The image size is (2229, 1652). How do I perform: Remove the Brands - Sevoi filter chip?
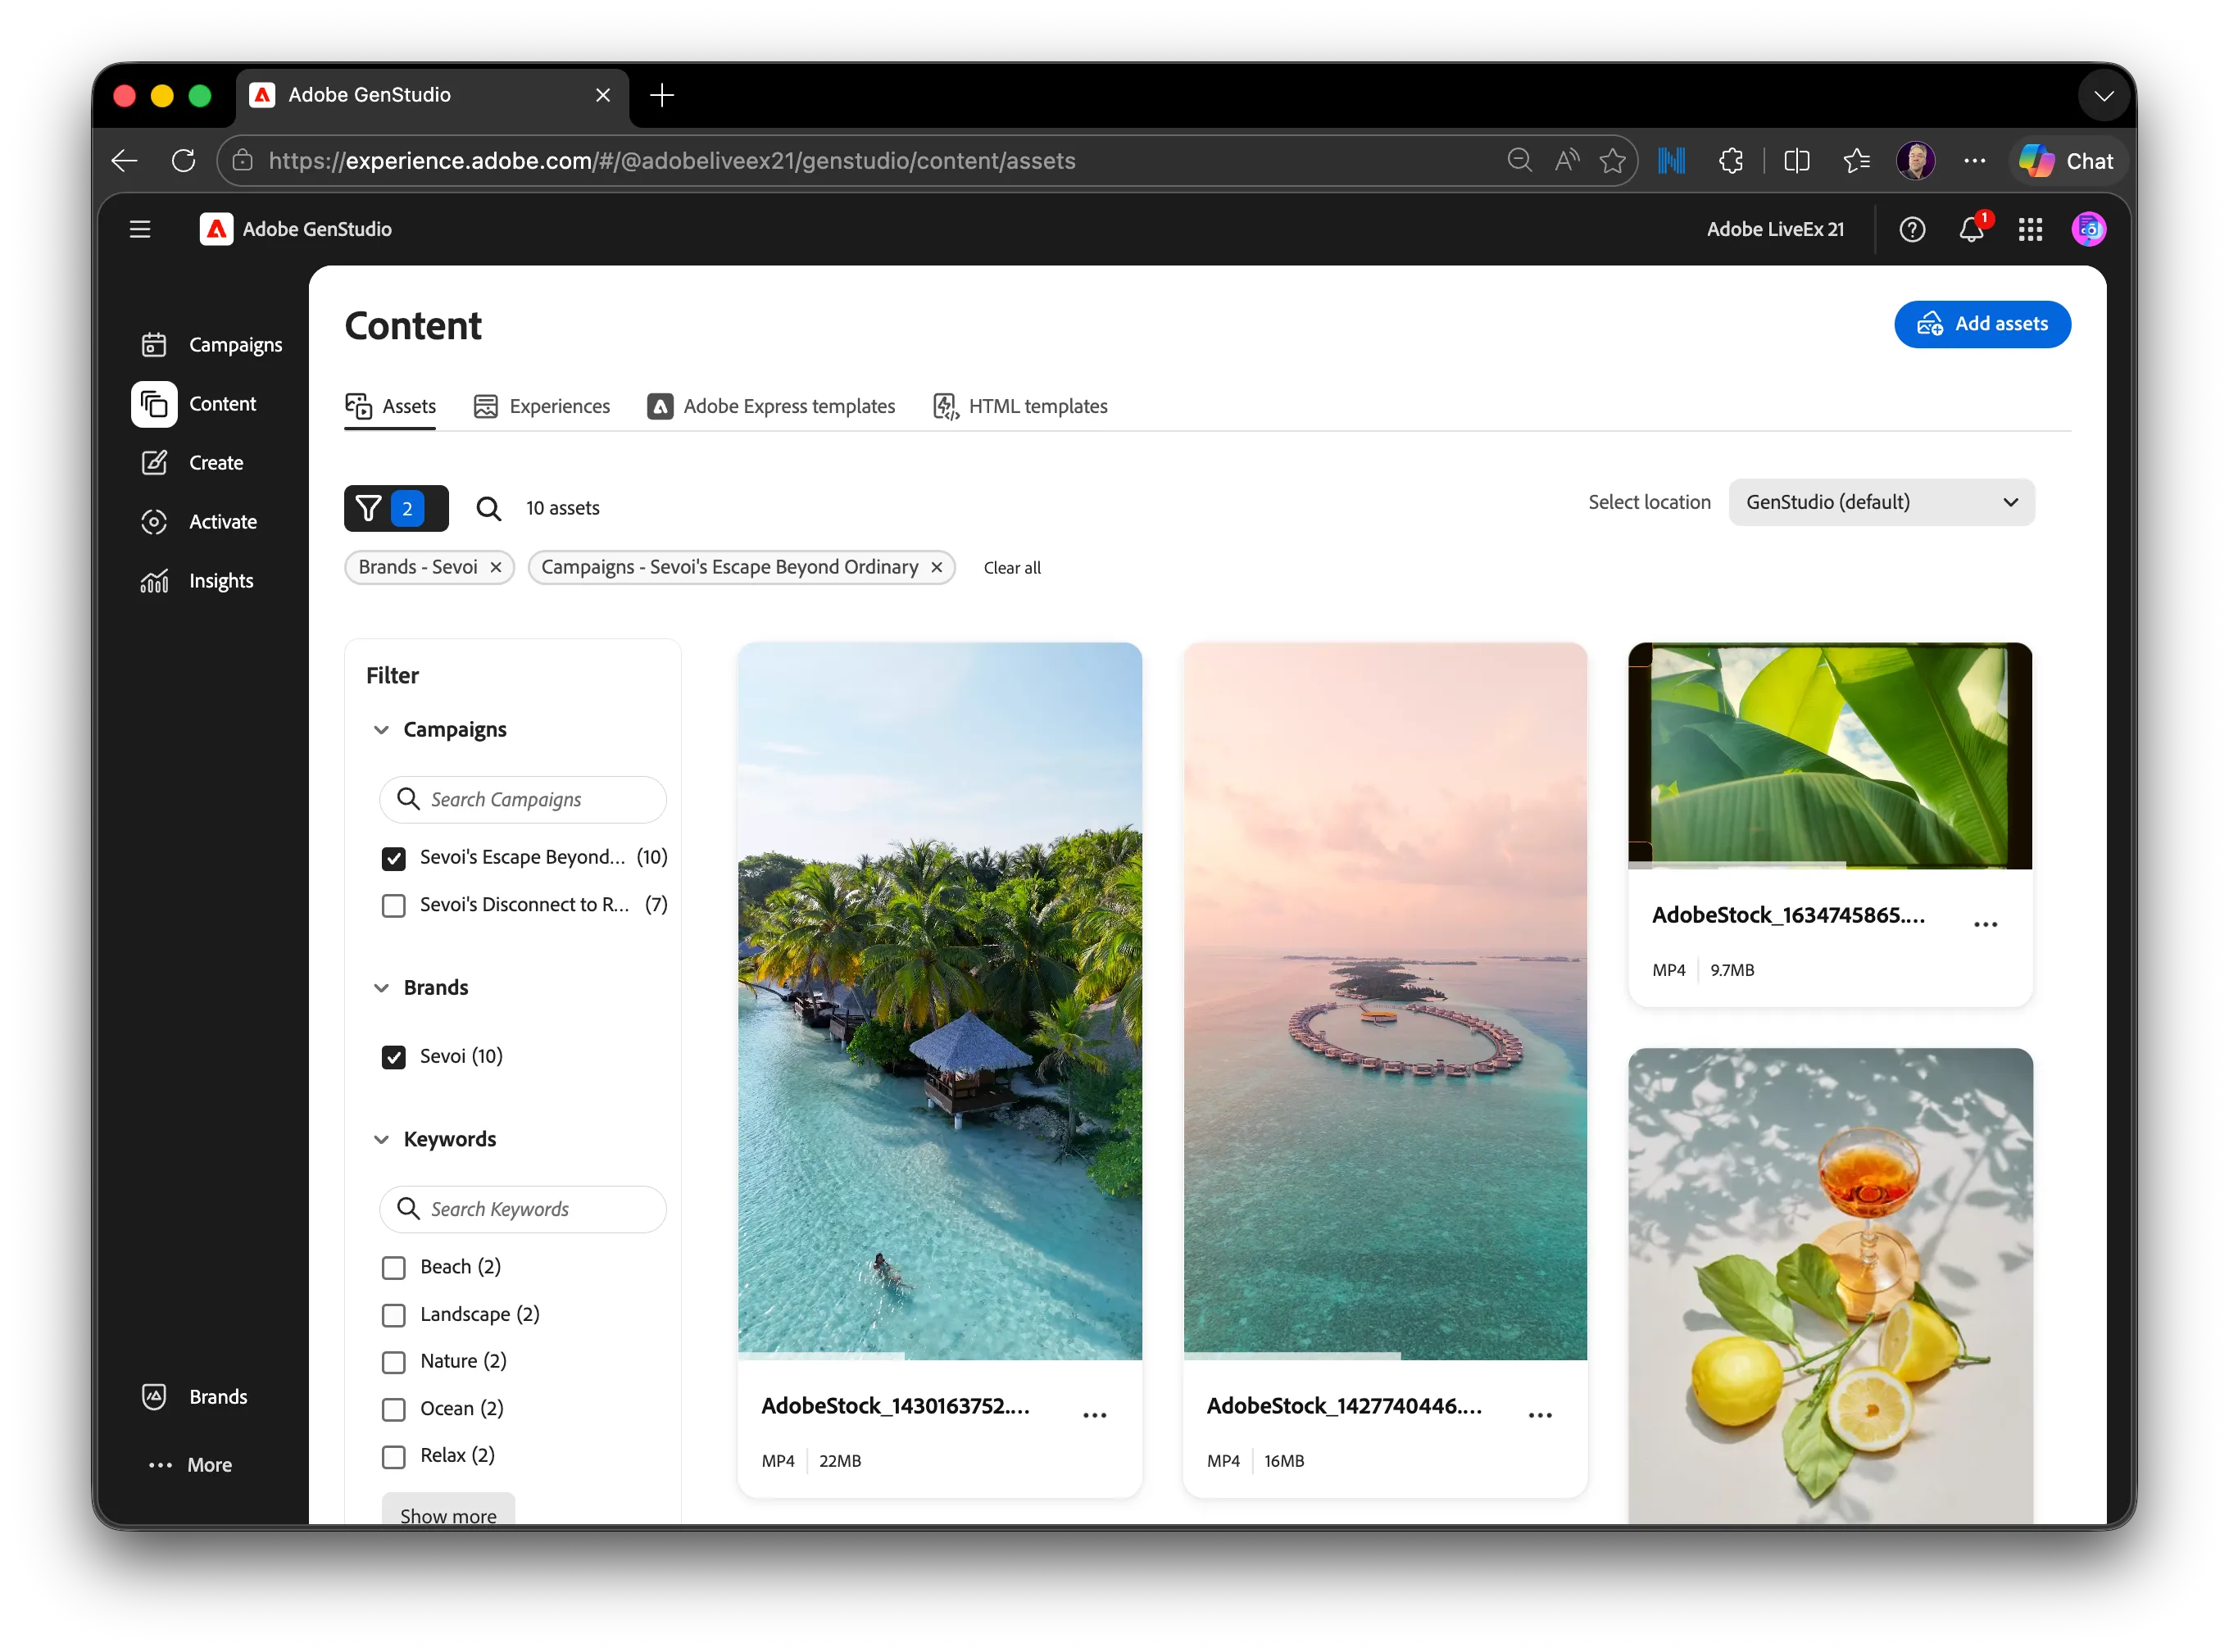tap(495, 567)
